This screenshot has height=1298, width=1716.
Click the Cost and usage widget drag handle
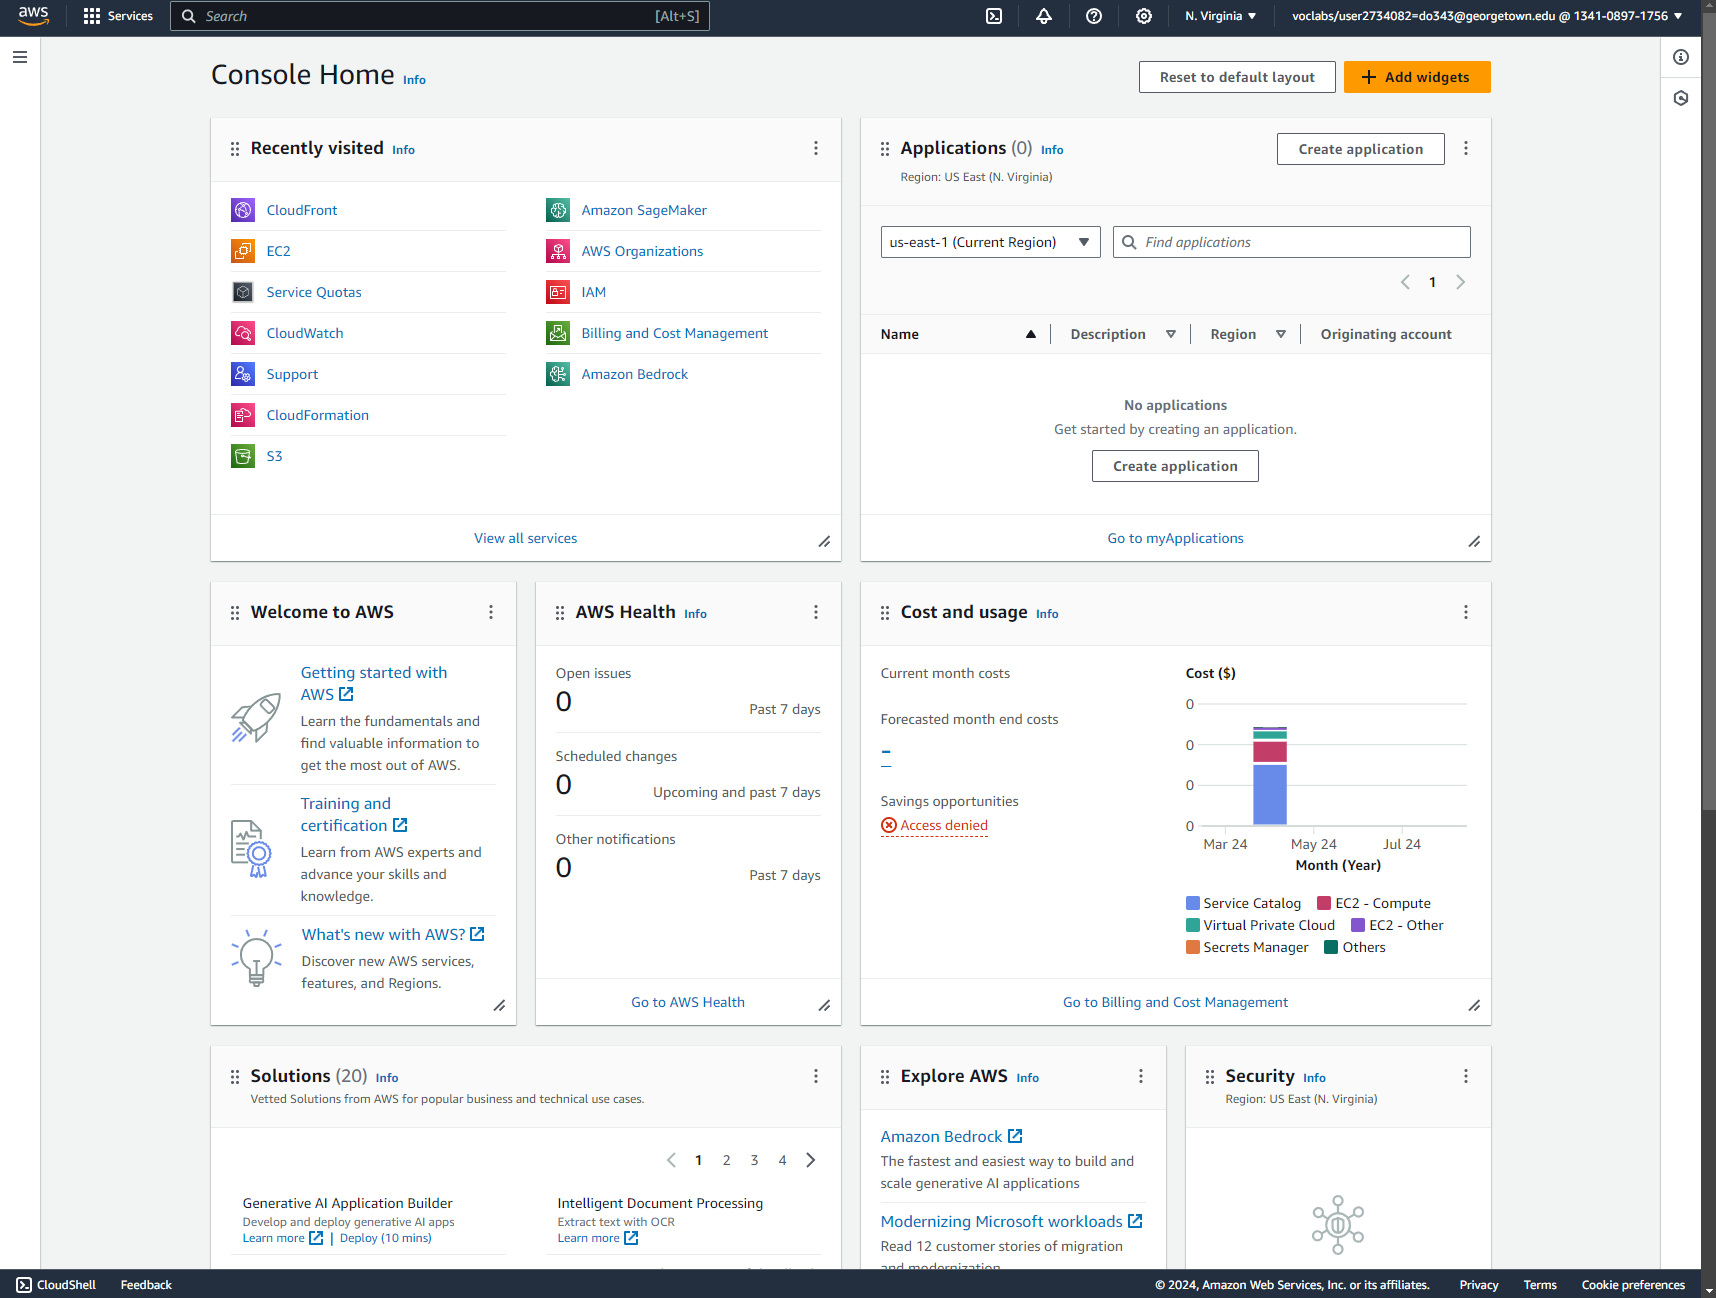click(x=885, y=613)
